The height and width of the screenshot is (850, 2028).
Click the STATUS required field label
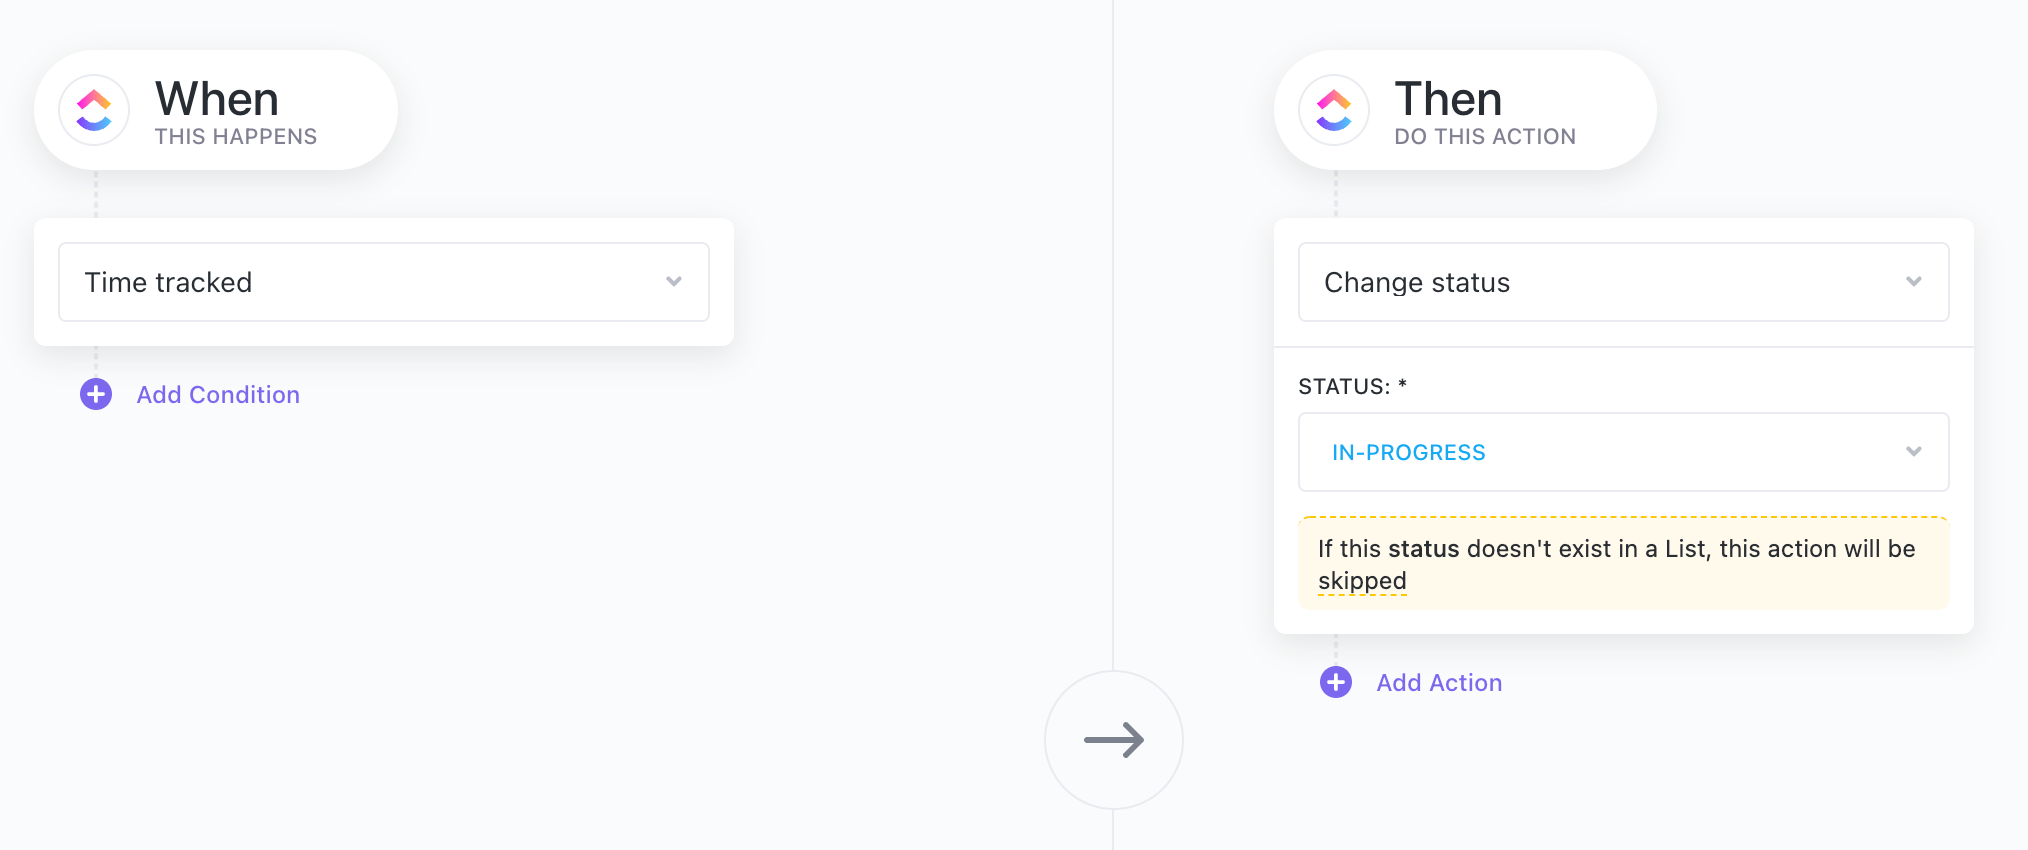(x=1352, y=385)
